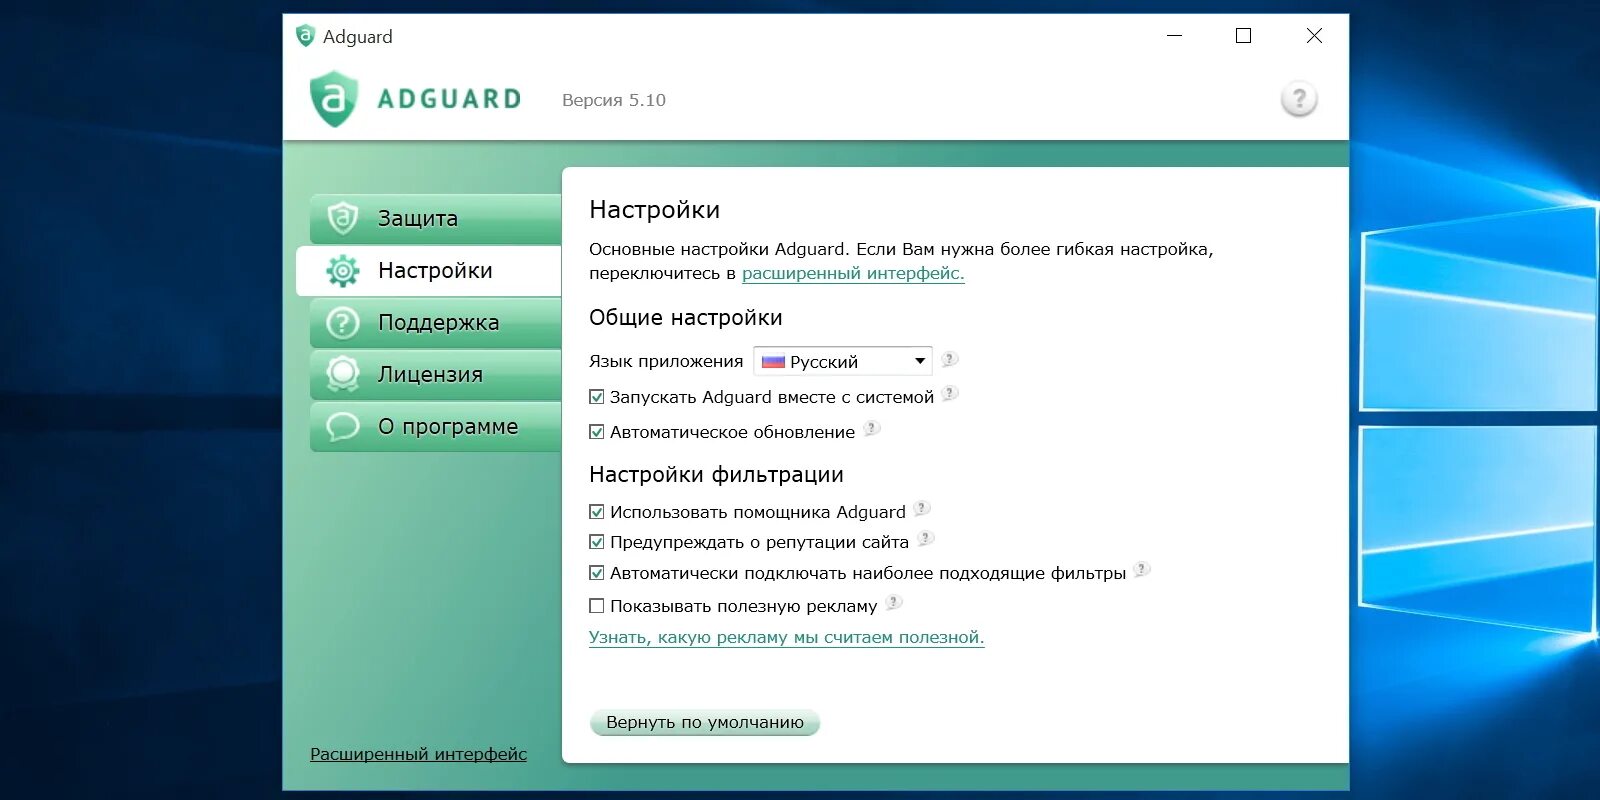Toggle Использовать помощника Adguard checkbox
Viewport: 1600px width, 800px height.
click(597, 512)
